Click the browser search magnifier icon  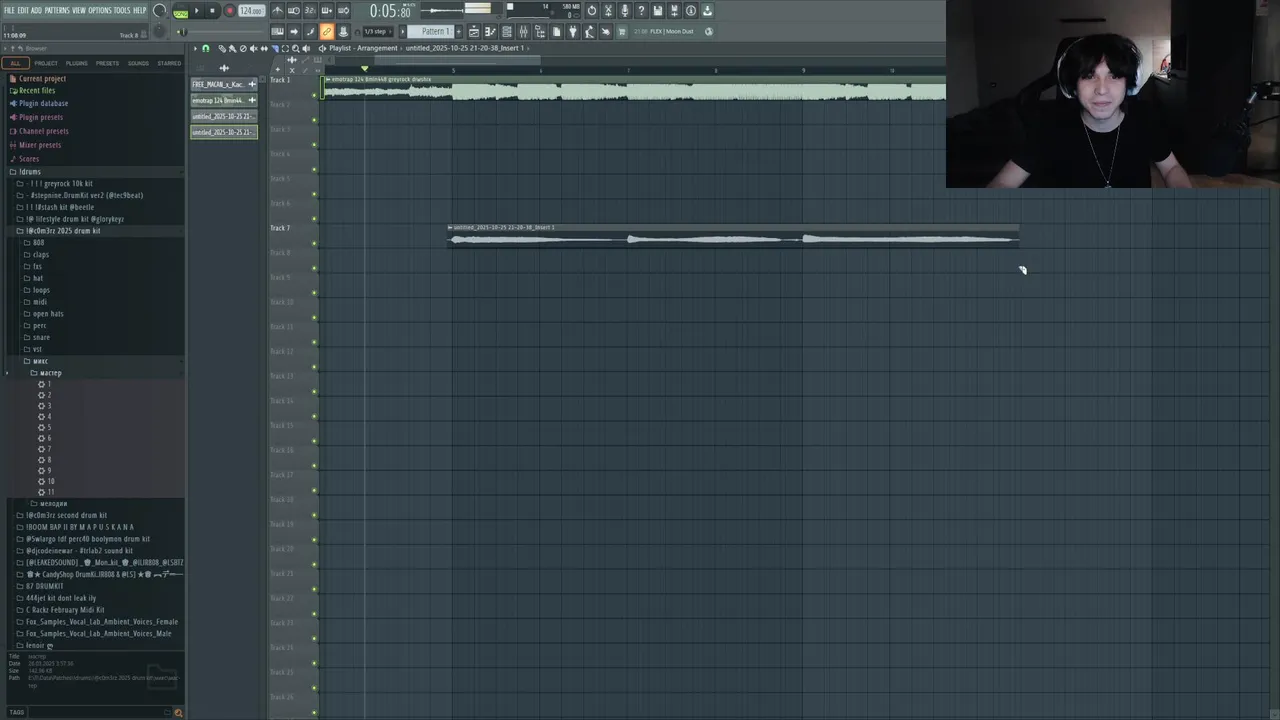pos(178,712)
